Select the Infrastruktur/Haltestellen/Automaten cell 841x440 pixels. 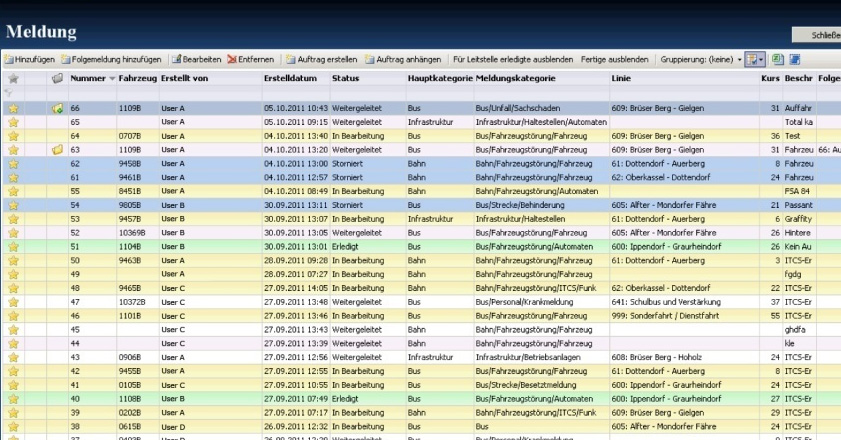tap(541, 122)
